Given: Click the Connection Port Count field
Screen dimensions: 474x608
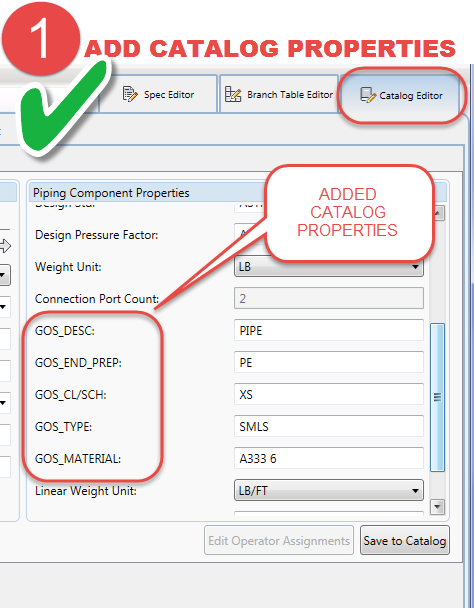Looking at the screenshot, I should point(329,298).
